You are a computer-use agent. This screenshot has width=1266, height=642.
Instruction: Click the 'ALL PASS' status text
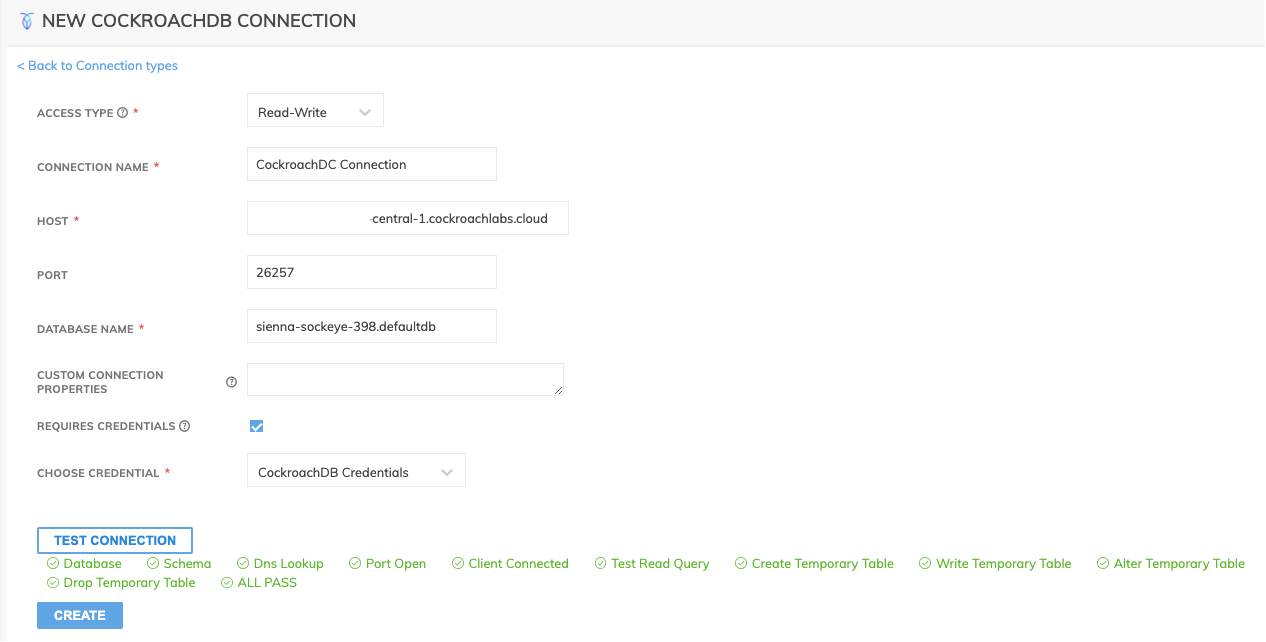pos(267,583)
